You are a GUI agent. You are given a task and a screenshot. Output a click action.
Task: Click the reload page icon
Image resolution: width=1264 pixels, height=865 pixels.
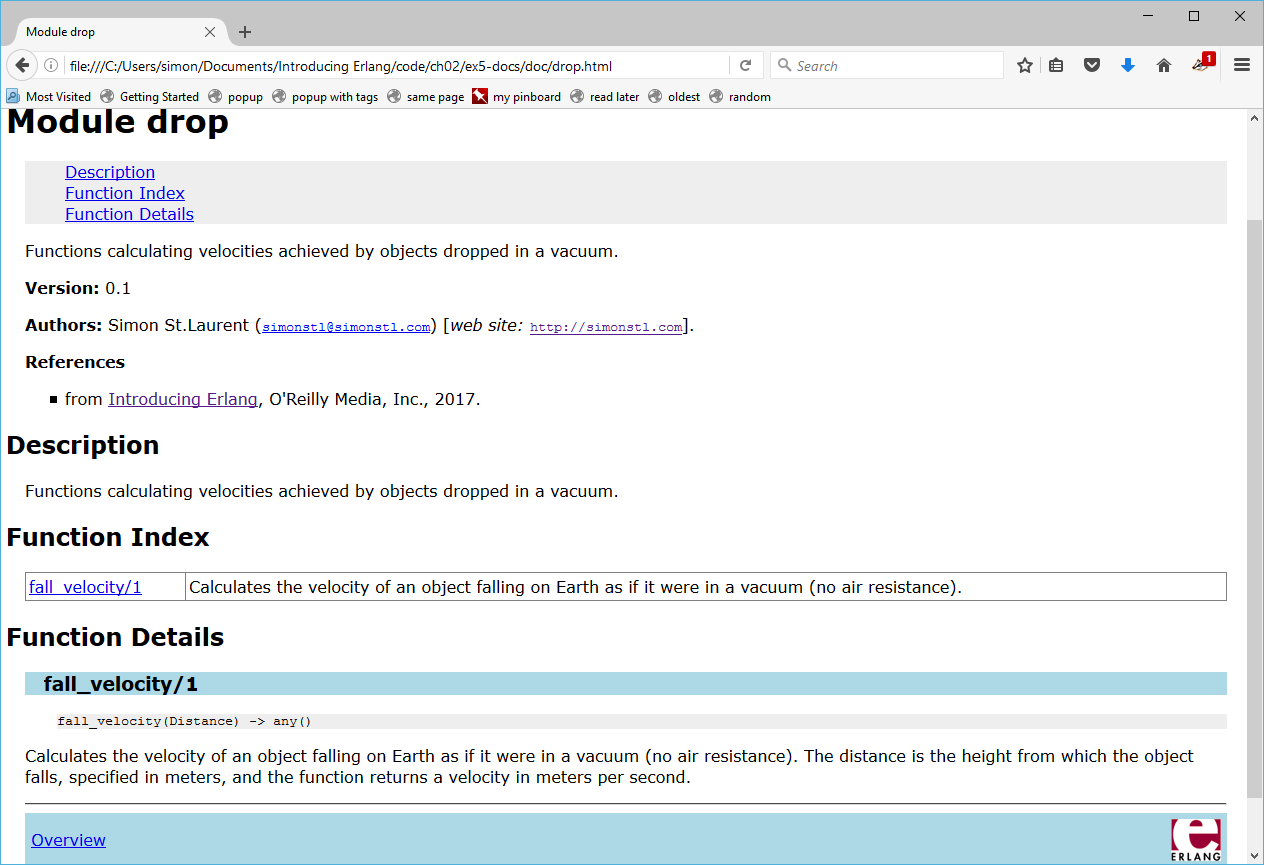click(x=745, y=66)
